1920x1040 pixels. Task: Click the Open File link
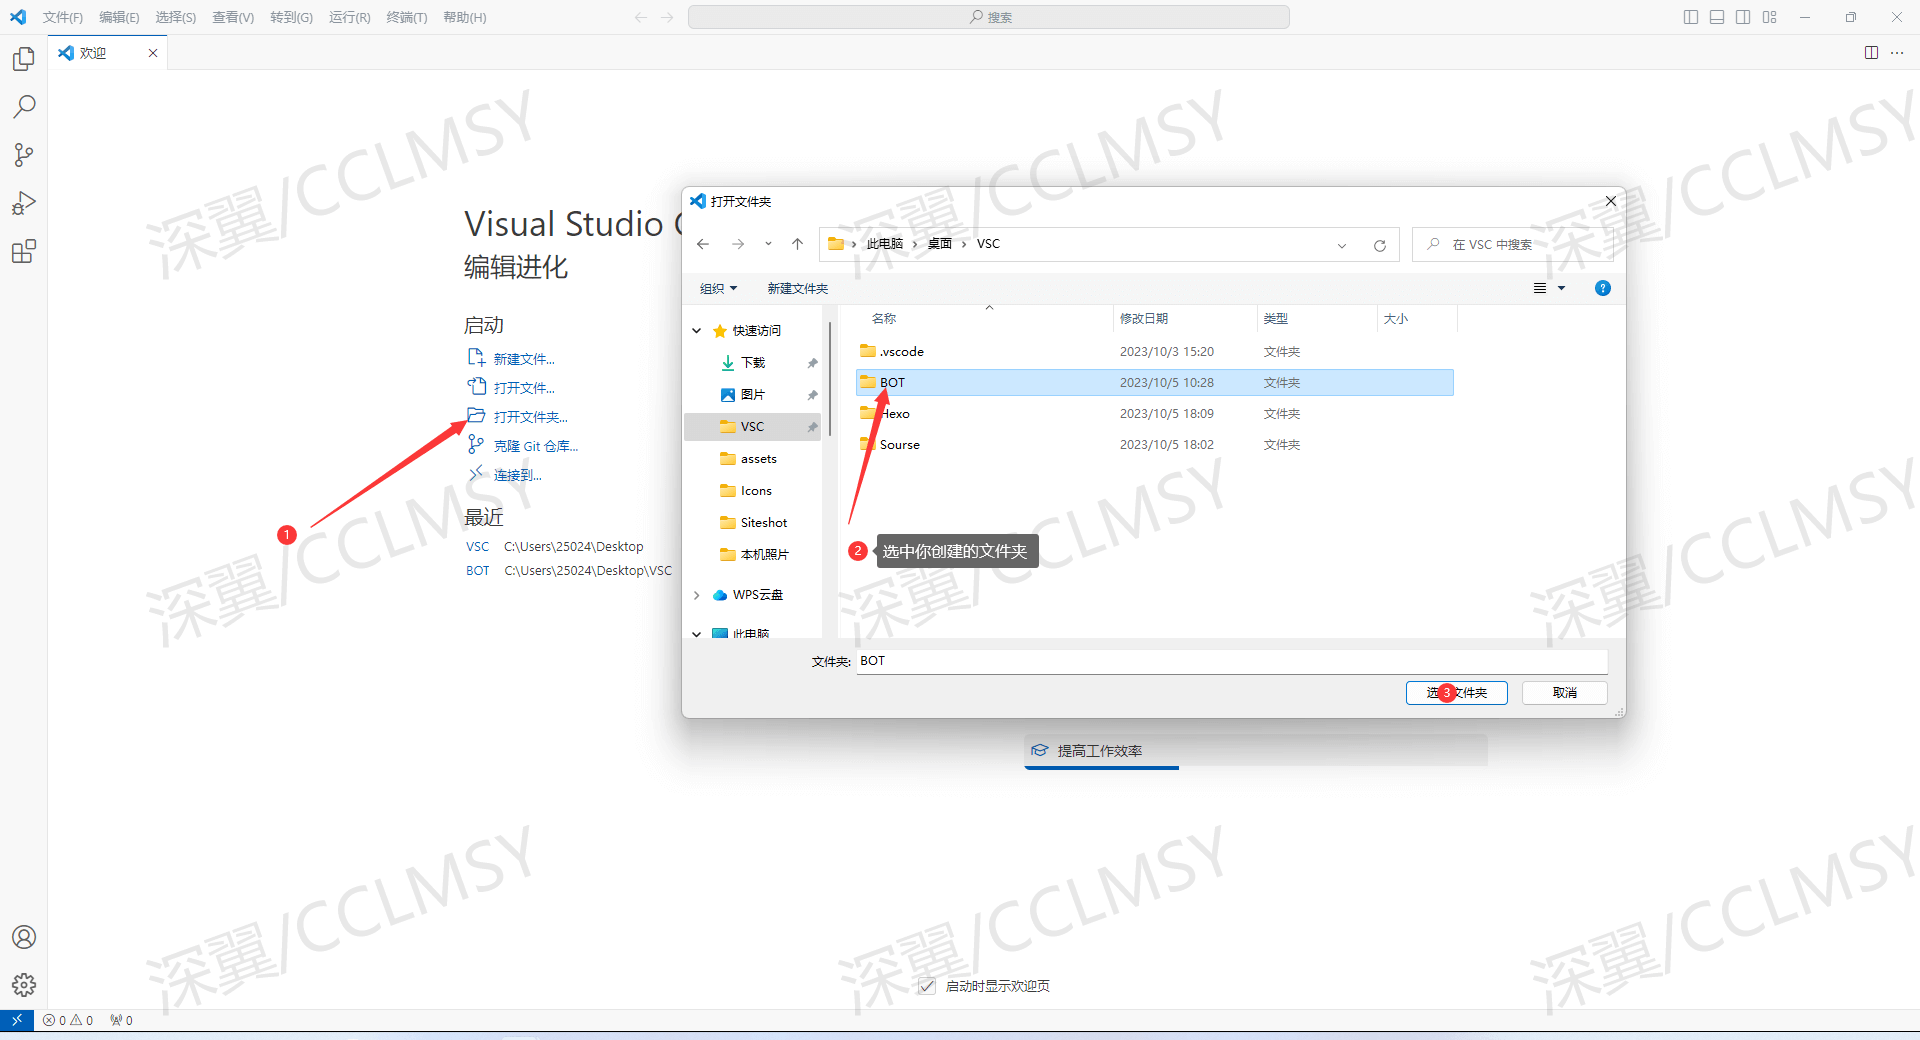(x=524, y=388)
